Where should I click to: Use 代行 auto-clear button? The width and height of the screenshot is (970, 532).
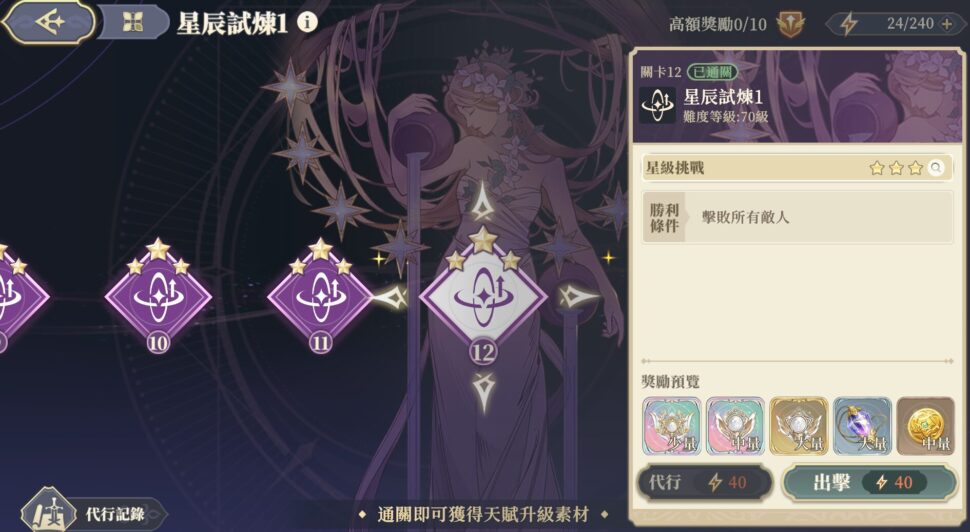point(705,483)
